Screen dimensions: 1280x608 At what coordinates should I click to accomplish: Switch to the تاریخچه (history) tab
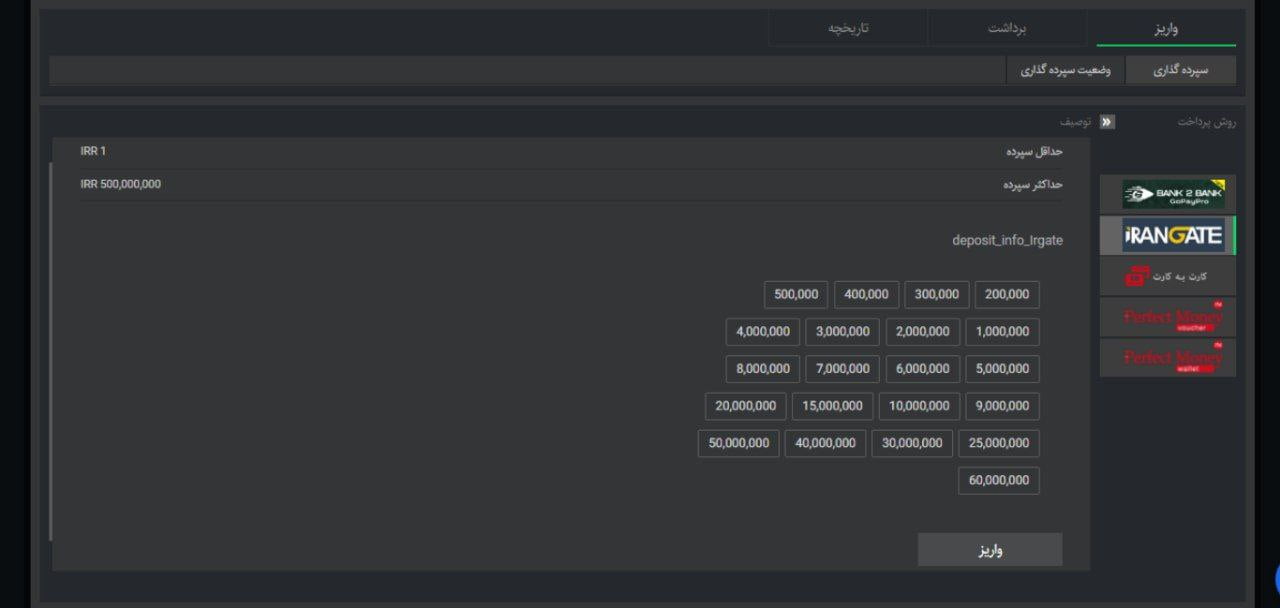[848, 28]
